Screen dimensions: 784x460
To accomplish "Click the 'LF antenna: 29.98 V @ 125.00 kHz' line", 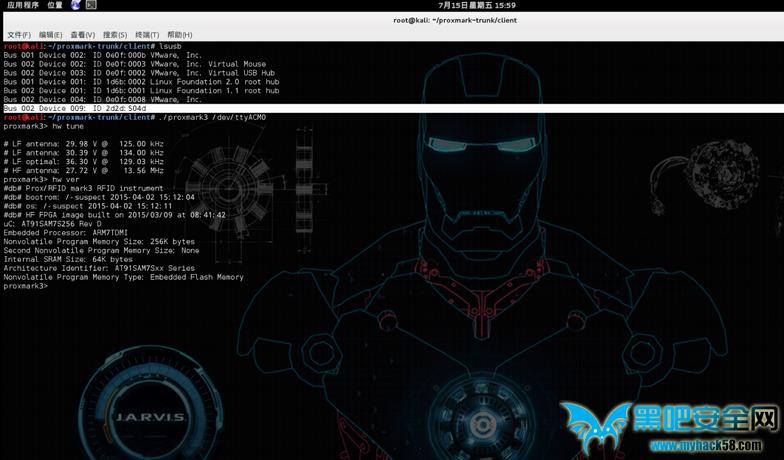I will [84, 144].
